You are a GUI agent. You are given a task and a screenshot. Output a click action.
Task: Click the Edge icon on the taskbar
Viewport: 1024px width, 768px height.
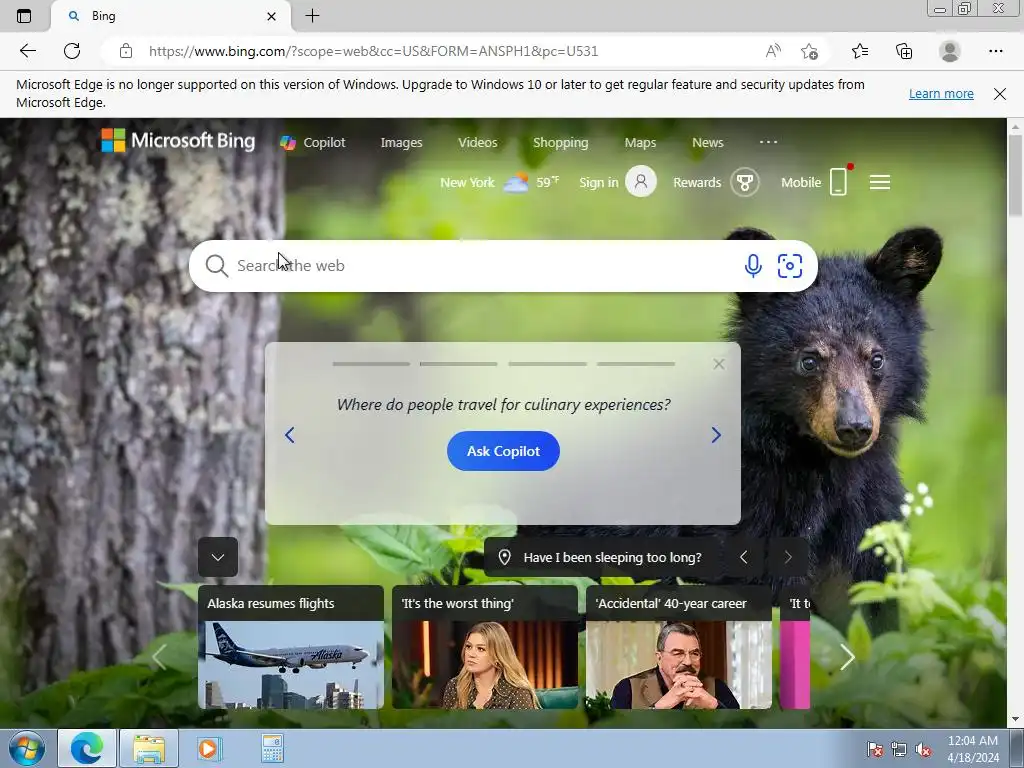click(87, 748)
